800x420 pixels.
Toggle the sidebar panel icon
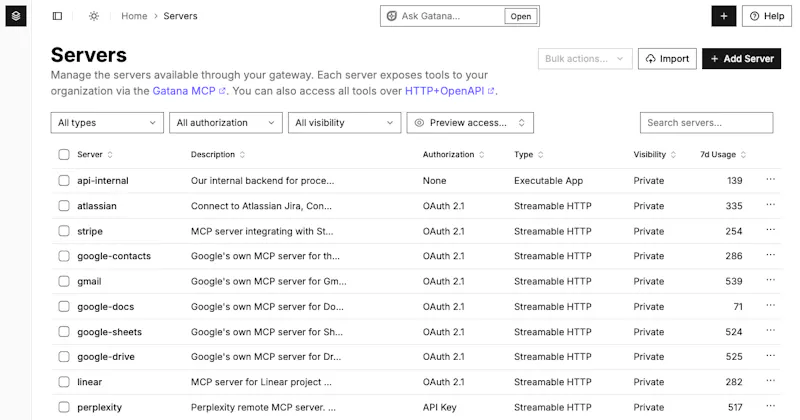58,16
